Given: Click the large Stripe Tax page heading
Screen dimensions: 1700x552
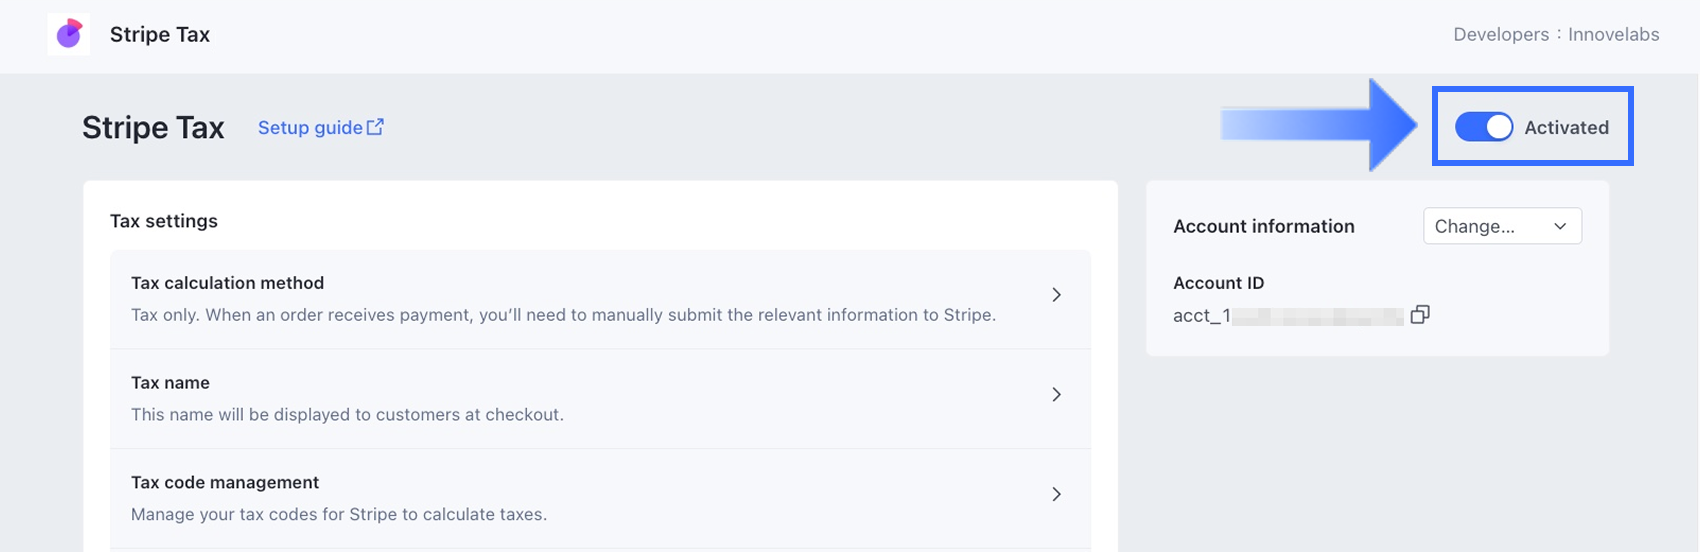Looking at the screenshot, I should [153, 128].
